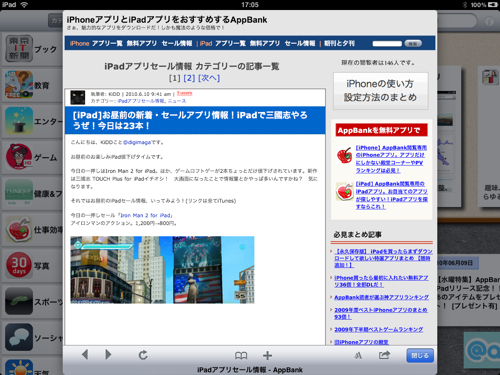Open the @digimaga profile link
Viewport: 500px width, 375px height.
(137, 142)
